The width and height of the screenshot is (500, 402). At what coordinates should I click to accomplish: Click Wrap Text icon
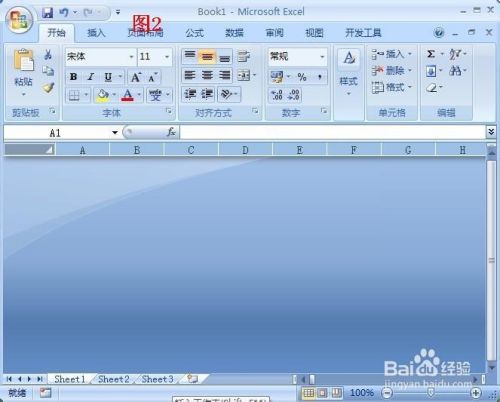(244, 57)
